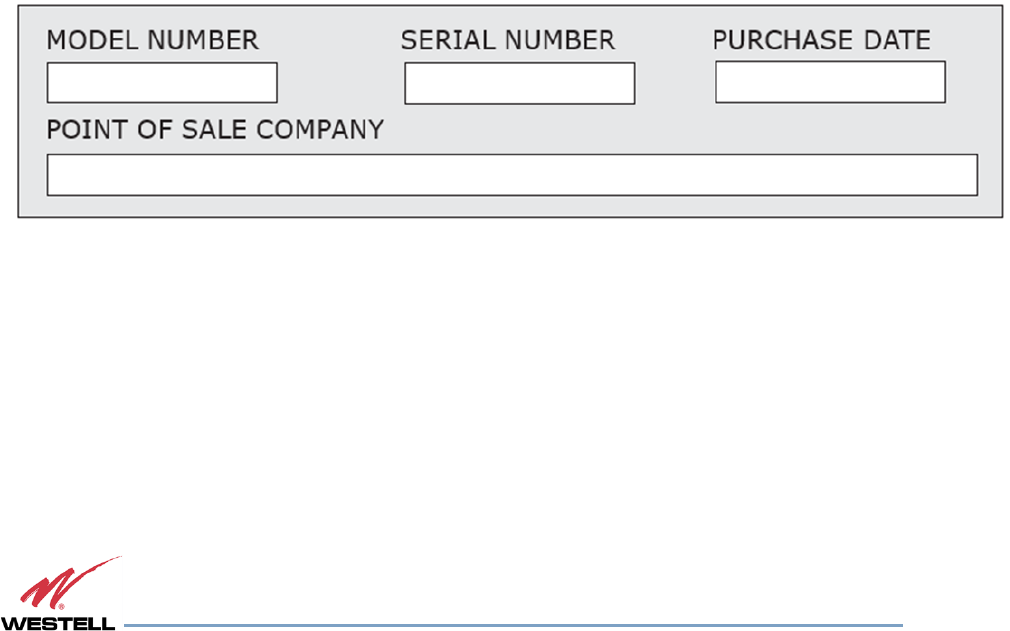The height and width of the screenshot is (631, 1010).
Task: Click the PURCHASE DATE label
Action: pyautogui.click(x=821, y=41)
